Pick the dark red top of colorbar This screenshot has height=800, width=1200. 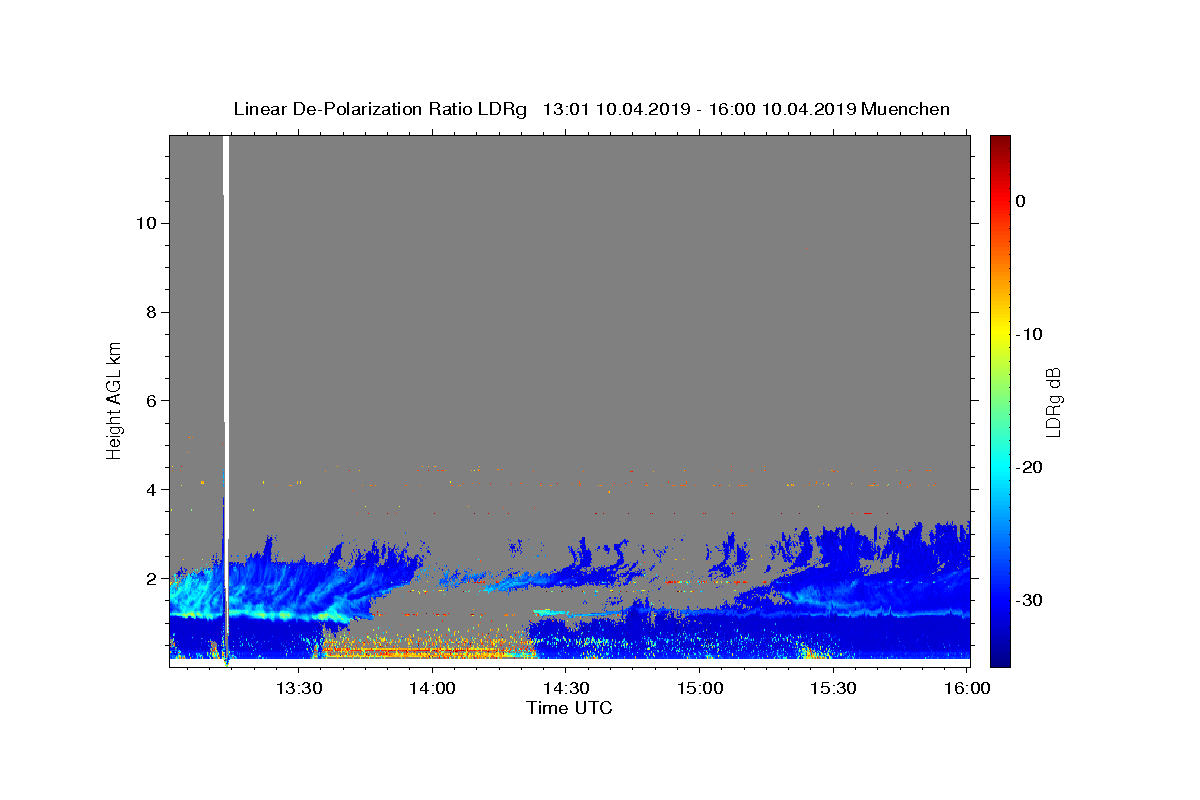(1000, 141)
